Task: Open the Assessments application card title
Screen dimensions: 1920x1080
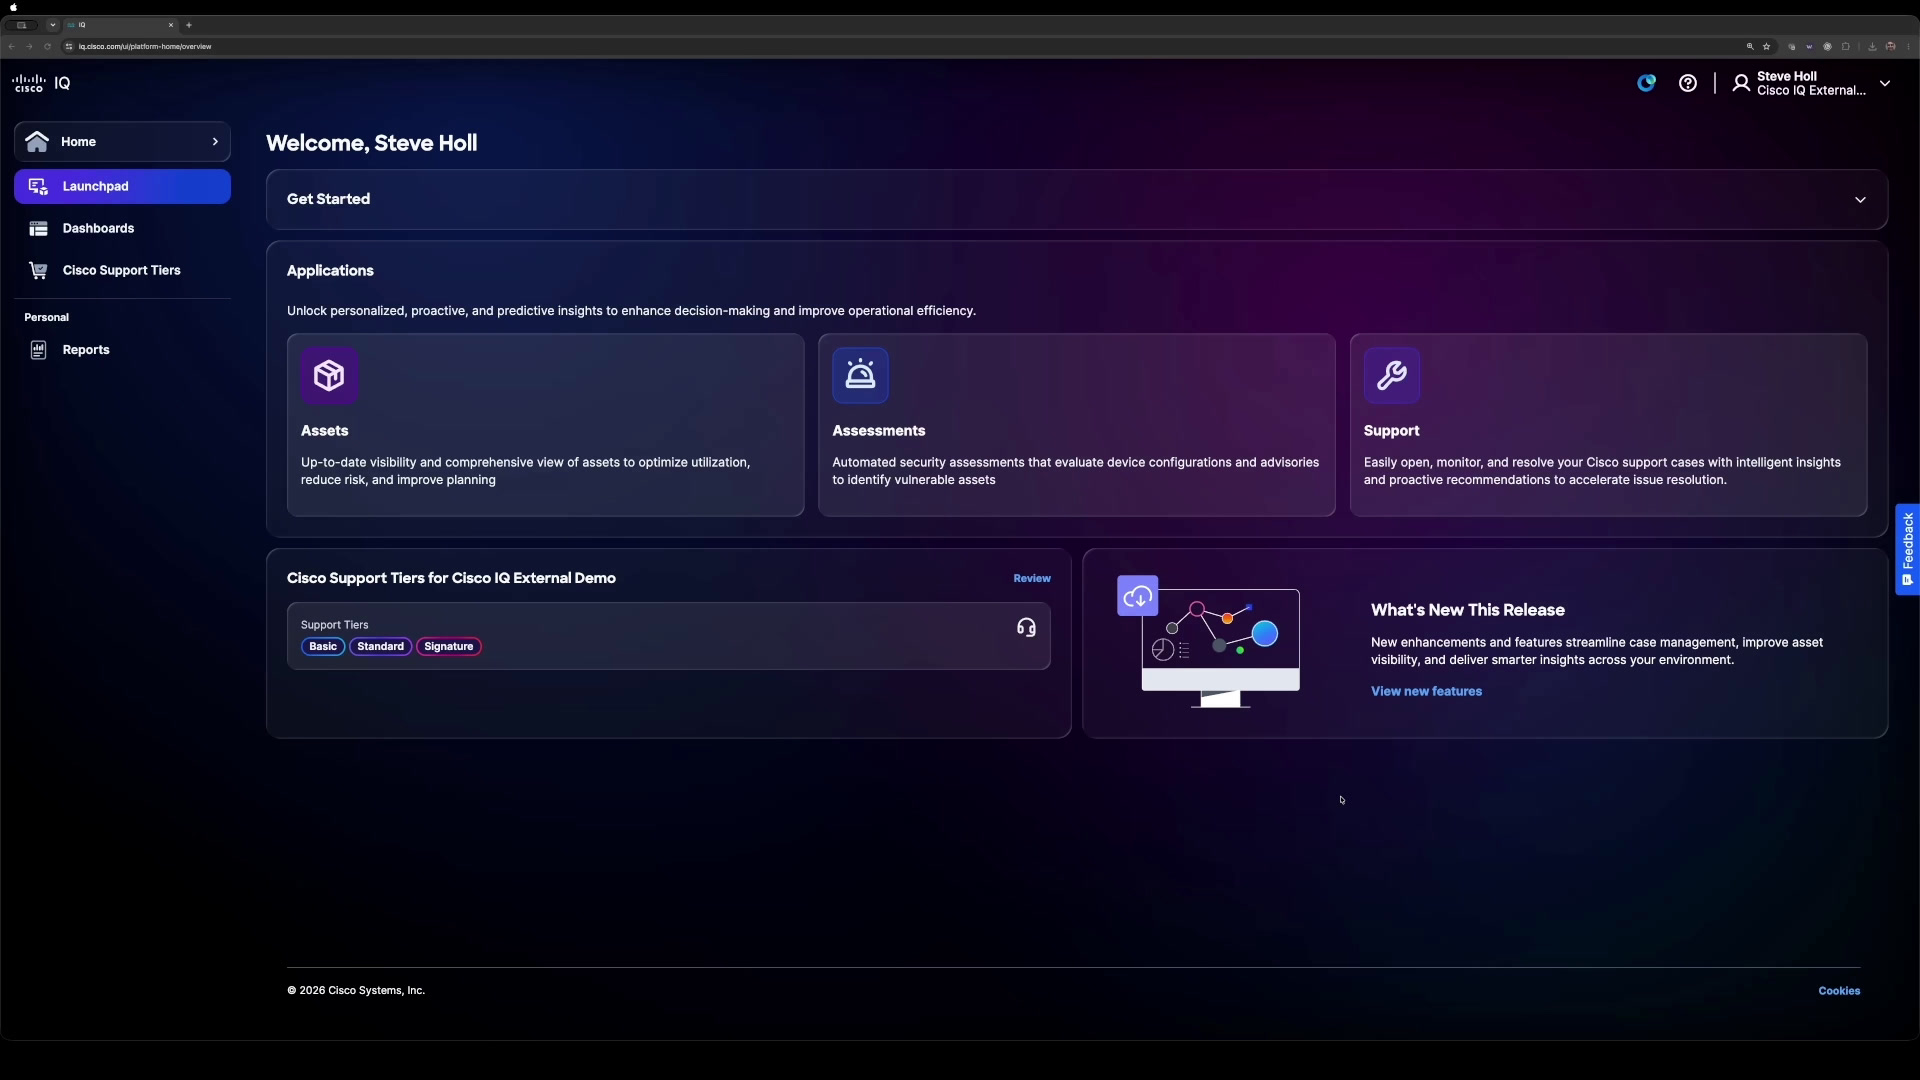Action: [878, 431]
